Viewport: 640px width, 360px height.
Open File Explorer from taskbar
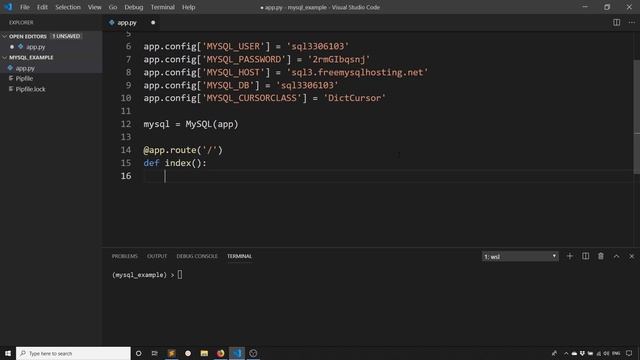point(204,353)
